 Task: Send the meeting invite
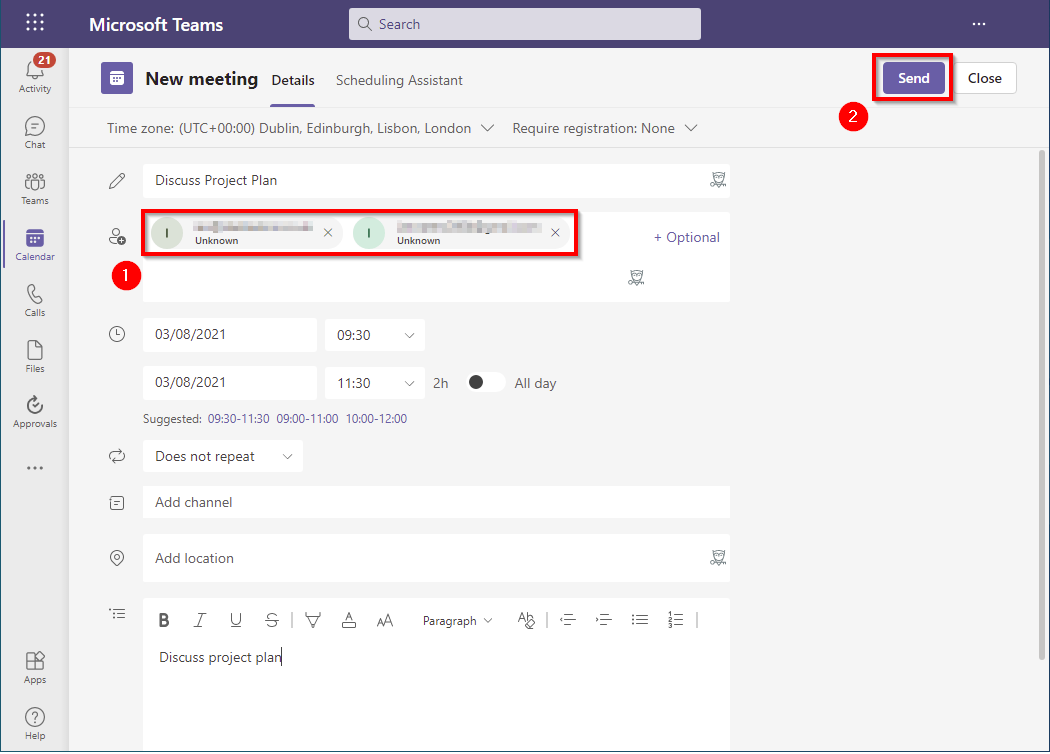913,78
